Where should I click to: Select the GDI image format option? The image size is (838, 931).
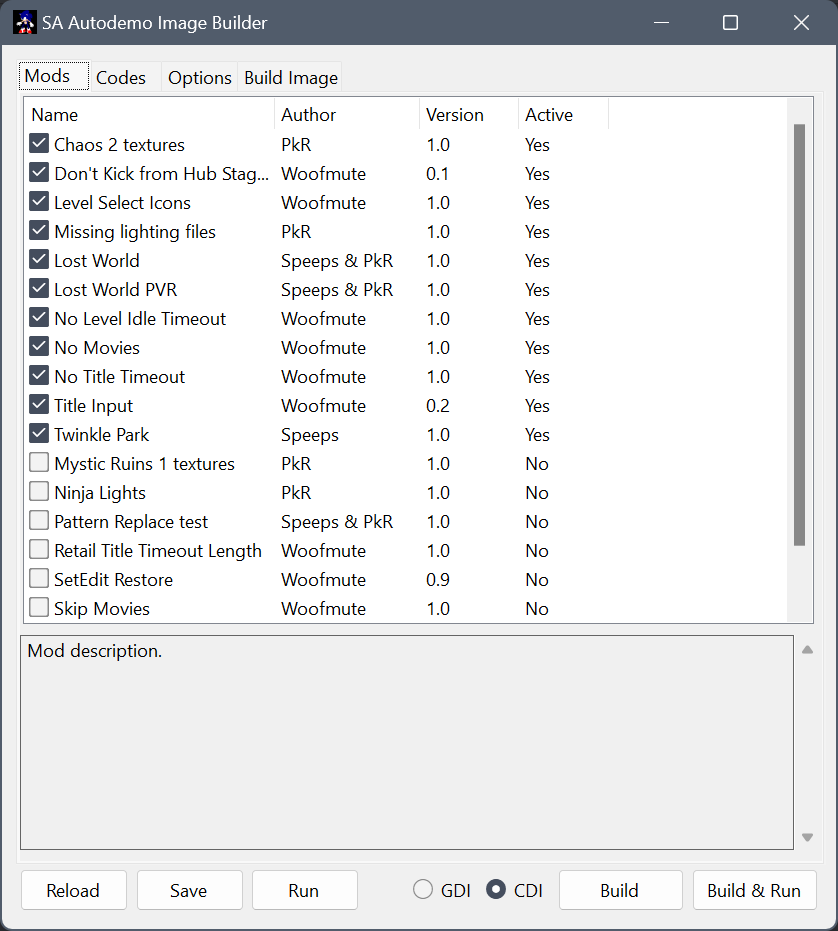(424, 890)
